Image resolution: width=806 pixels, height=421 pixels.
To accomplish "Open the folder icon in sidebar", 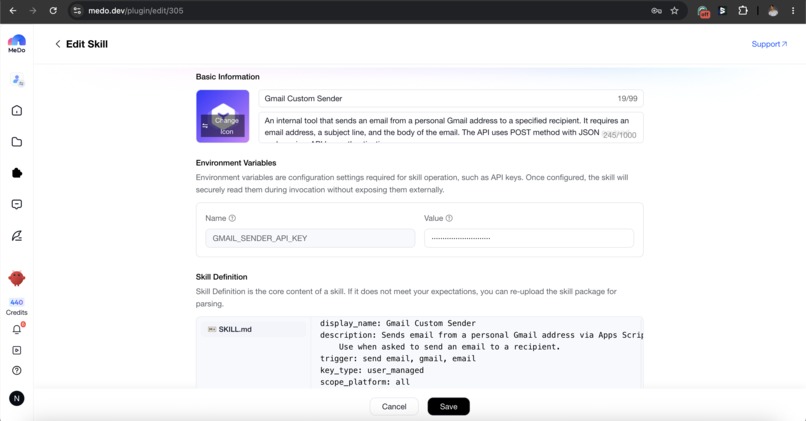I will pos(17,142).
